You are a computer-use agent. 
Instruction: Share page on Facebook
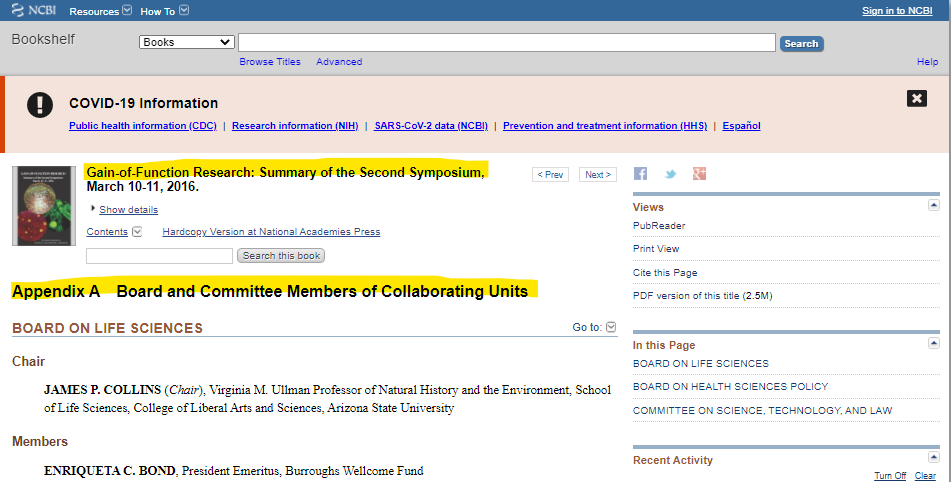[x=640, y=174]
